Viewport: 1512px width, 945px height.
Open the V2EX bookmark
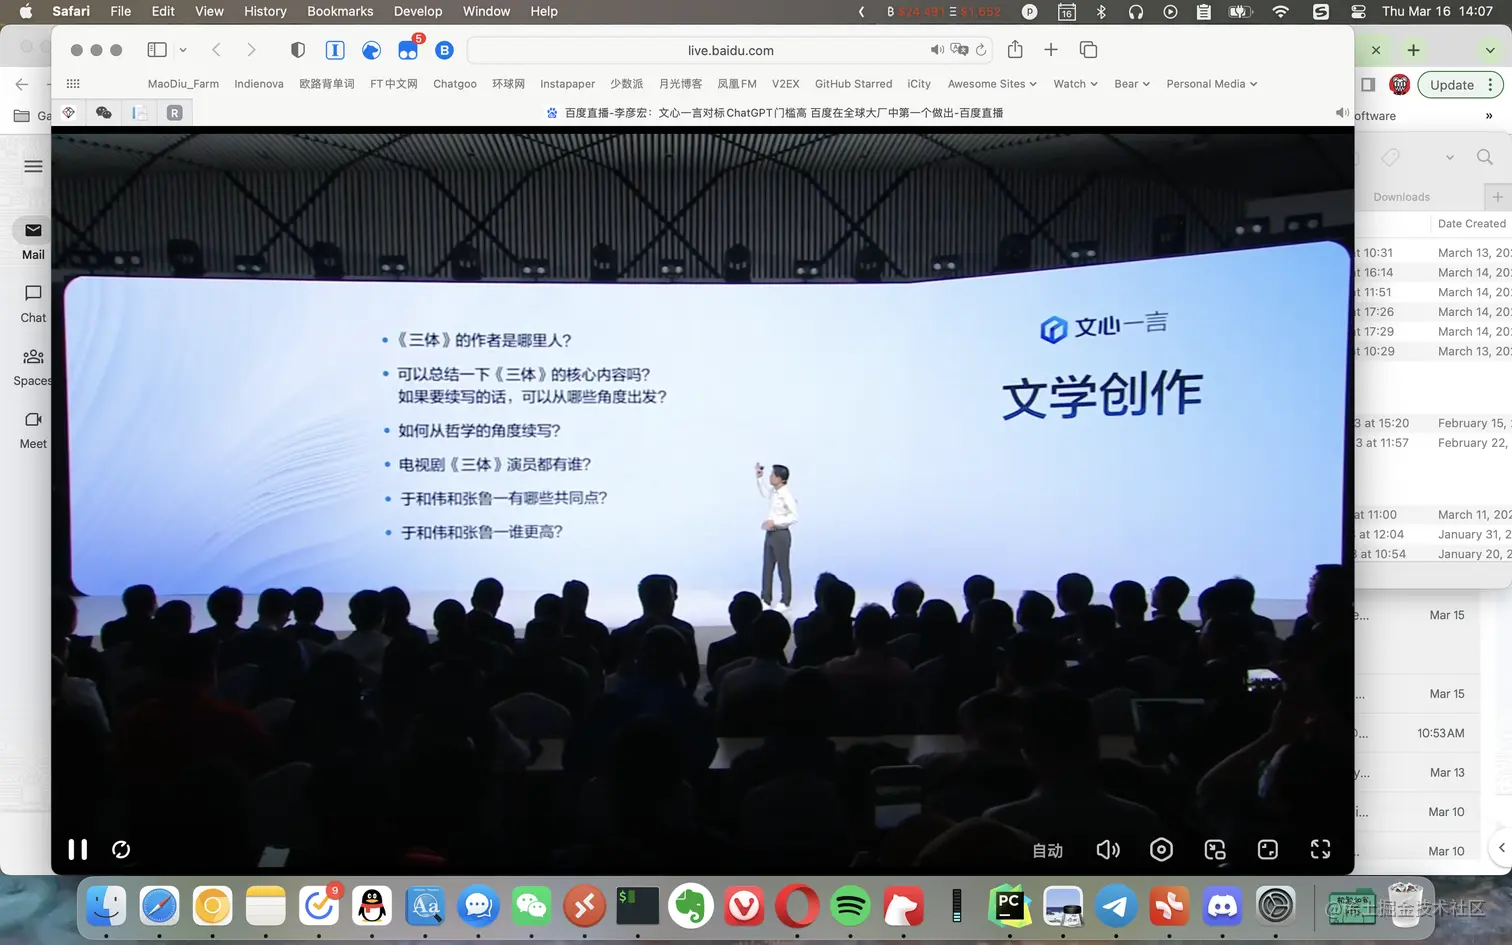coord(786,84)
